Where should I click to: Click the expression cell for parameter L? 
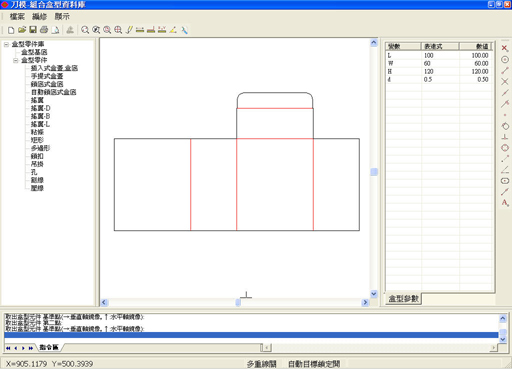[440, 55]
